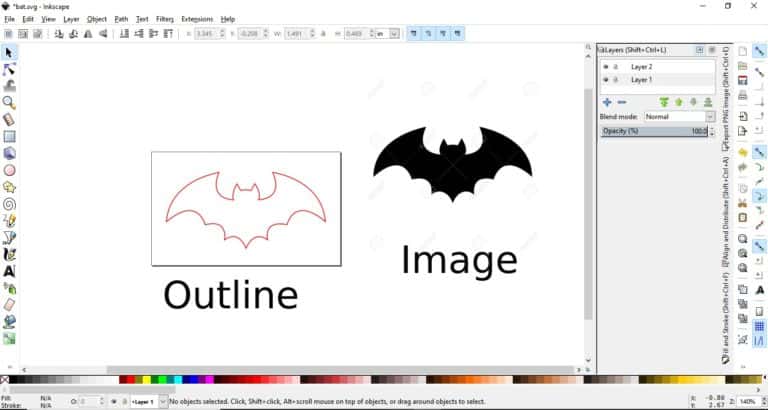
Task: Lower layer to bottom with green arrow
Action: click(708, 102)
